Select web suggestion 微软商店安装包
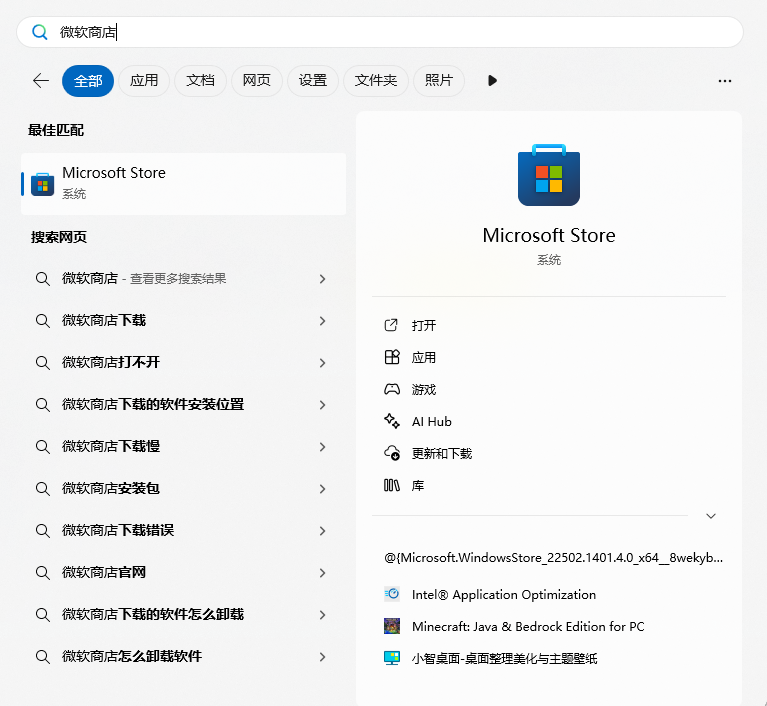 pyautogui.click(x=181, y=489)
